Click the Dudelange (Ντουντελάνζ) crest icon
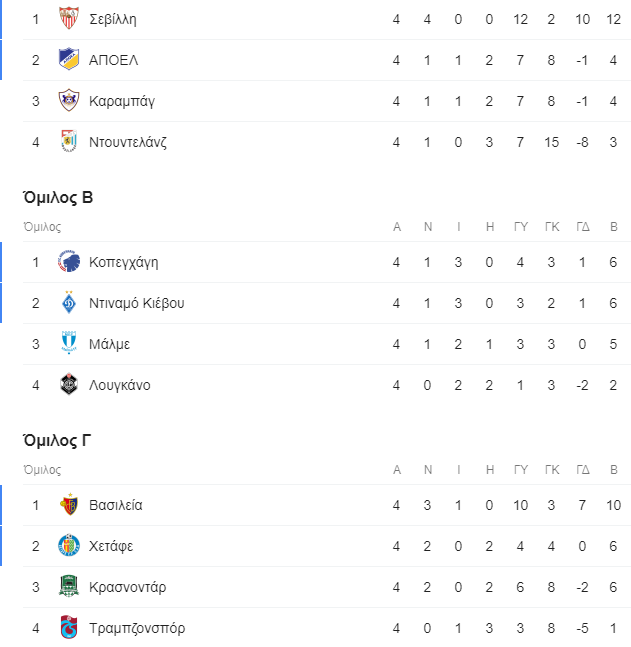The image size is (631, 647). click(69, 142)
